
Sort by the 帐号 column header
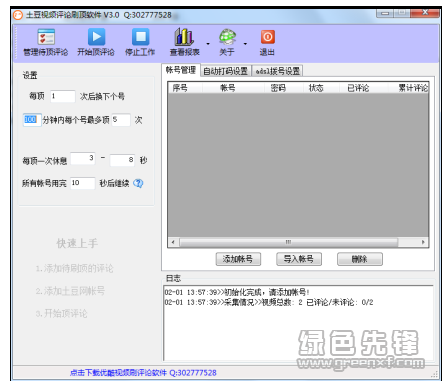tap(233, 88)
